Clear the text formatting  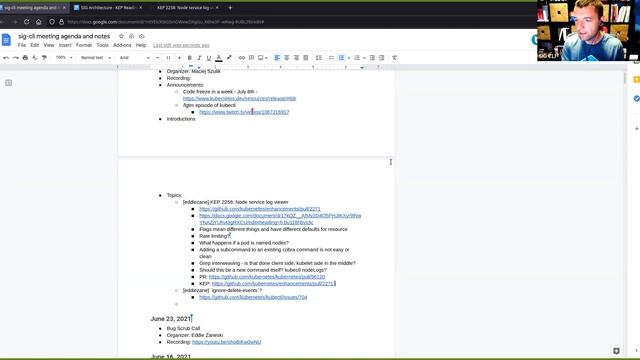click(x=394, y=58)
